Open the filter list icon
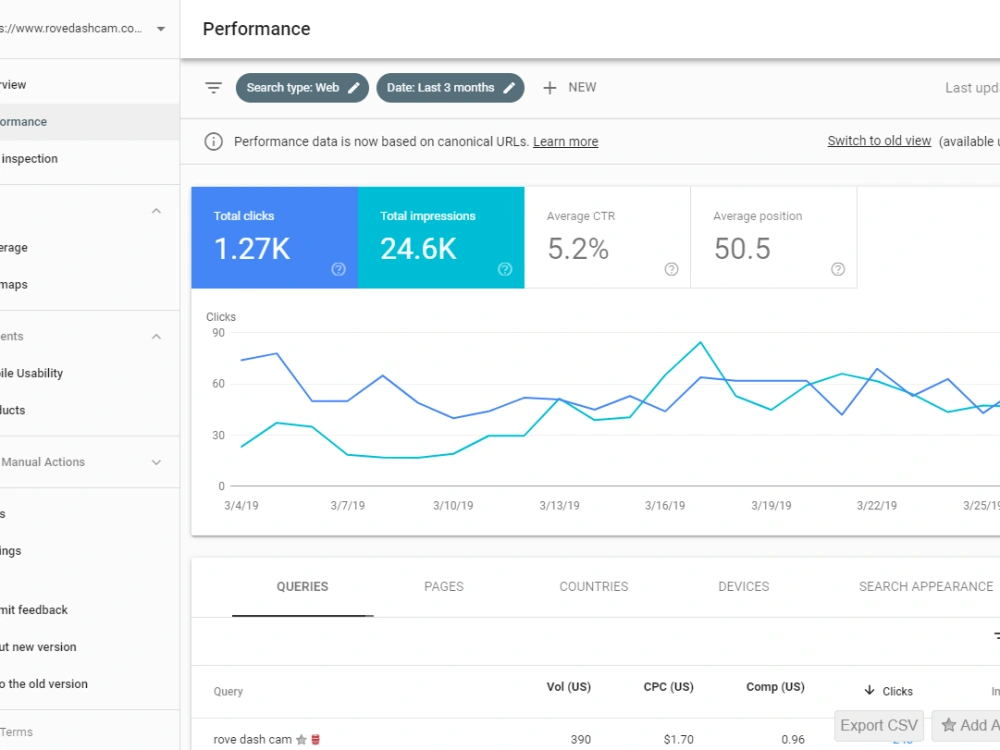1000x750 pixels. point(214,88)
